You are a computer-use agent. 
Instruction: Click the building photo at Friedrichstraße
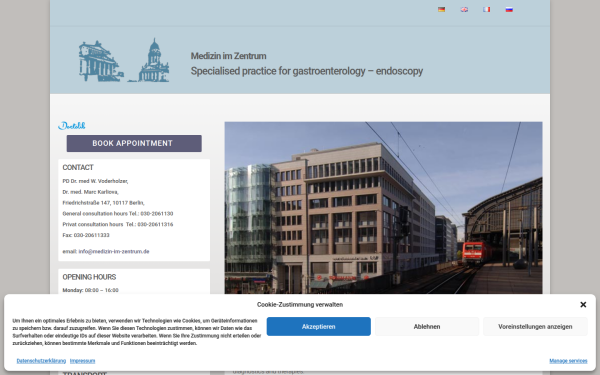tap(383, 208)
